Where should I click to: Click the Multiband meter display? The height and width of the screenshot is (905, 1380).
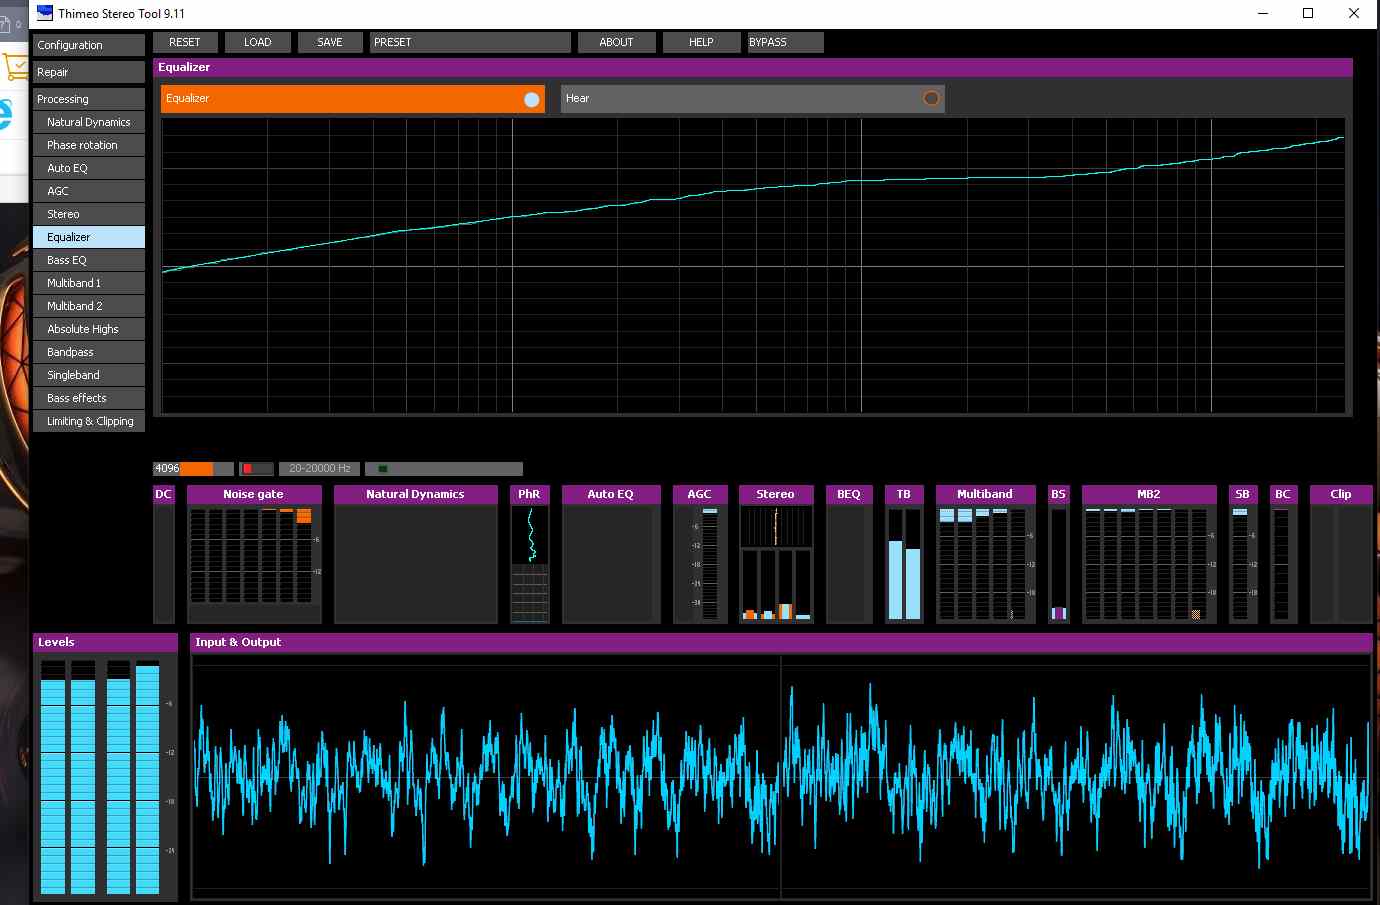pos(985,564)
